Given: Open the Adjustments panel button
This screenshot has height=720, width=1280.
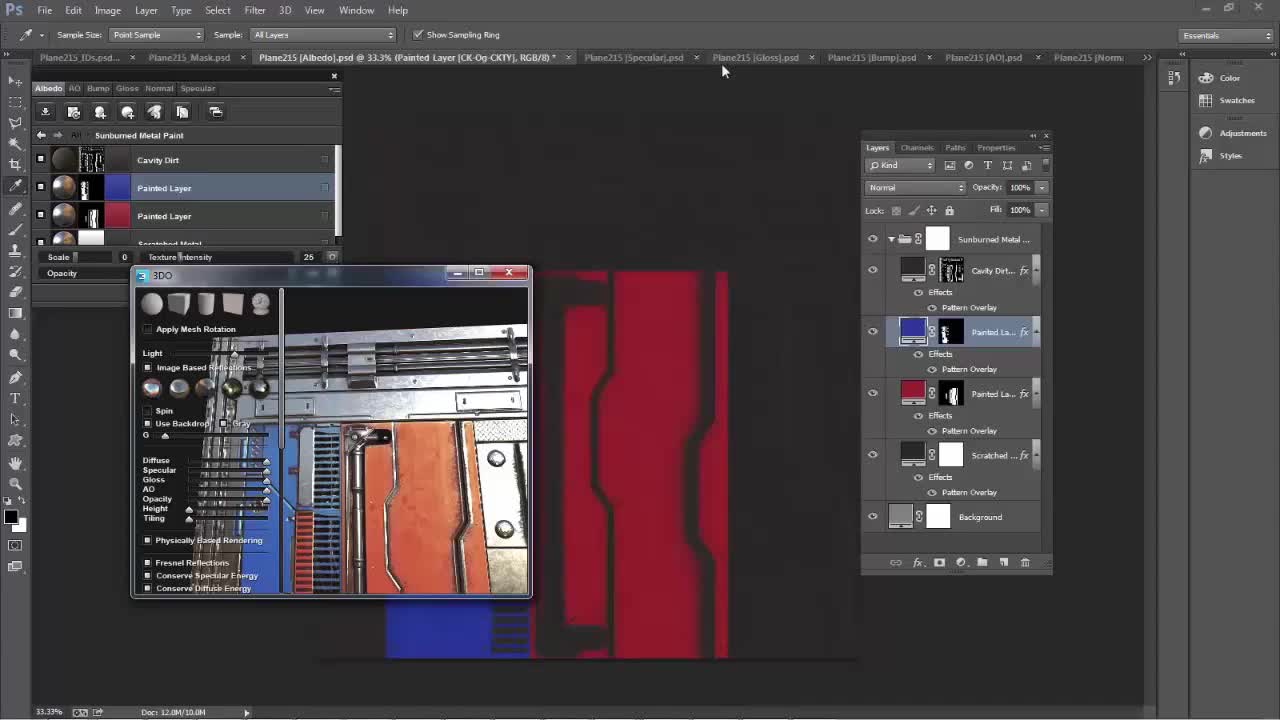Looking at the screenshot, I should 1232,133.
